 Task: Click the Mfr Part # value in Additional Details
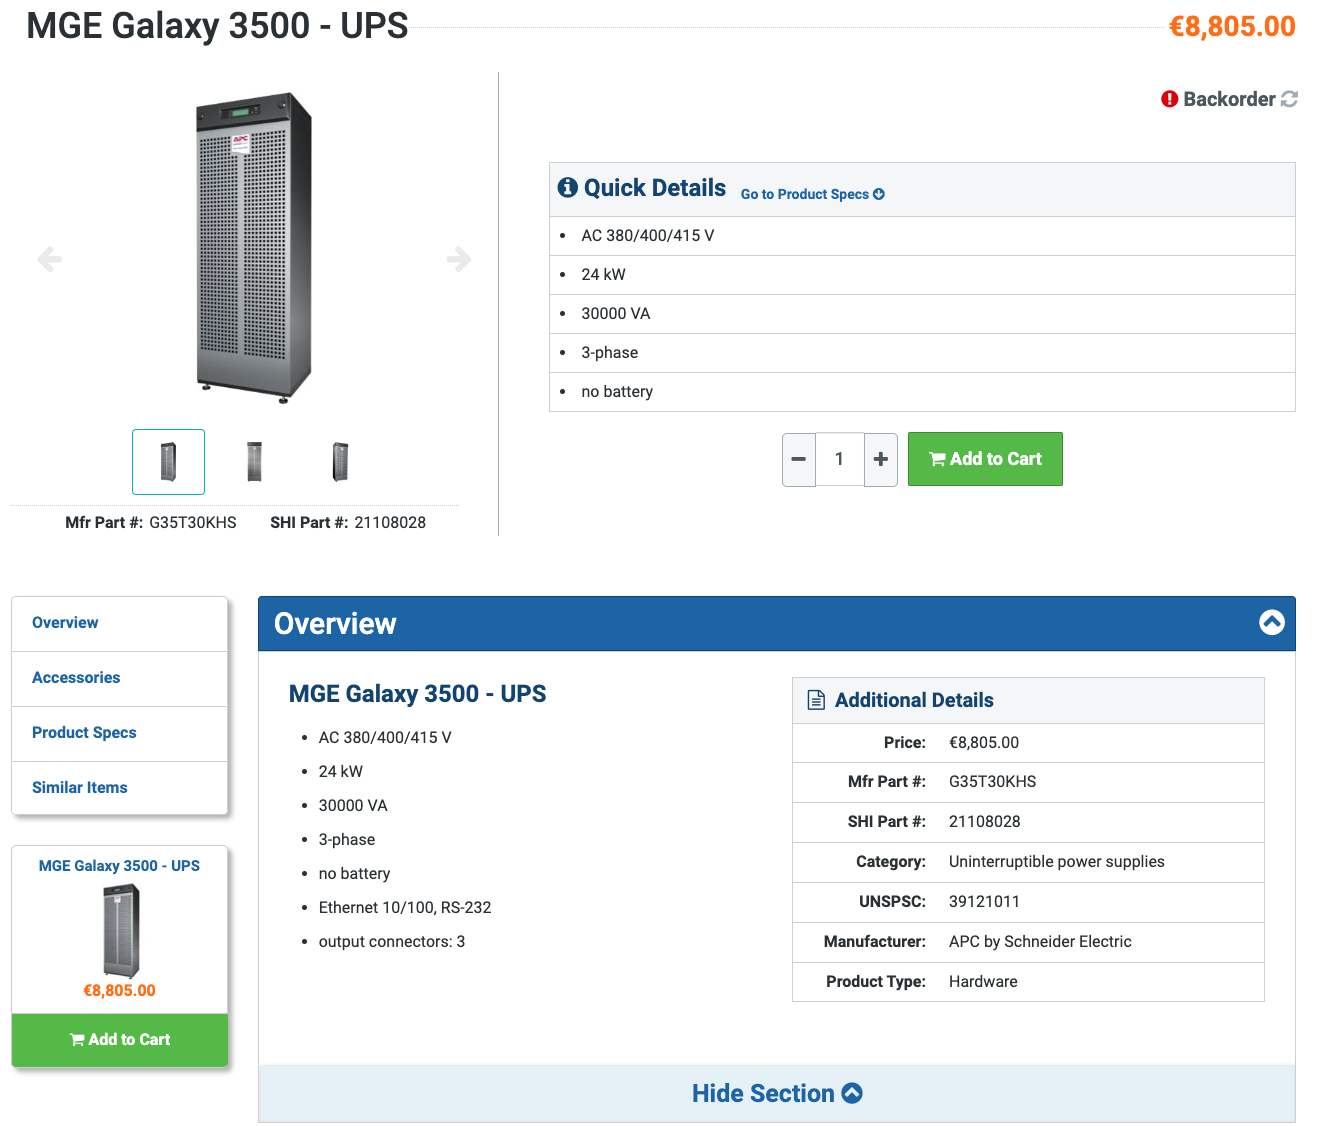tap(992, 782)
